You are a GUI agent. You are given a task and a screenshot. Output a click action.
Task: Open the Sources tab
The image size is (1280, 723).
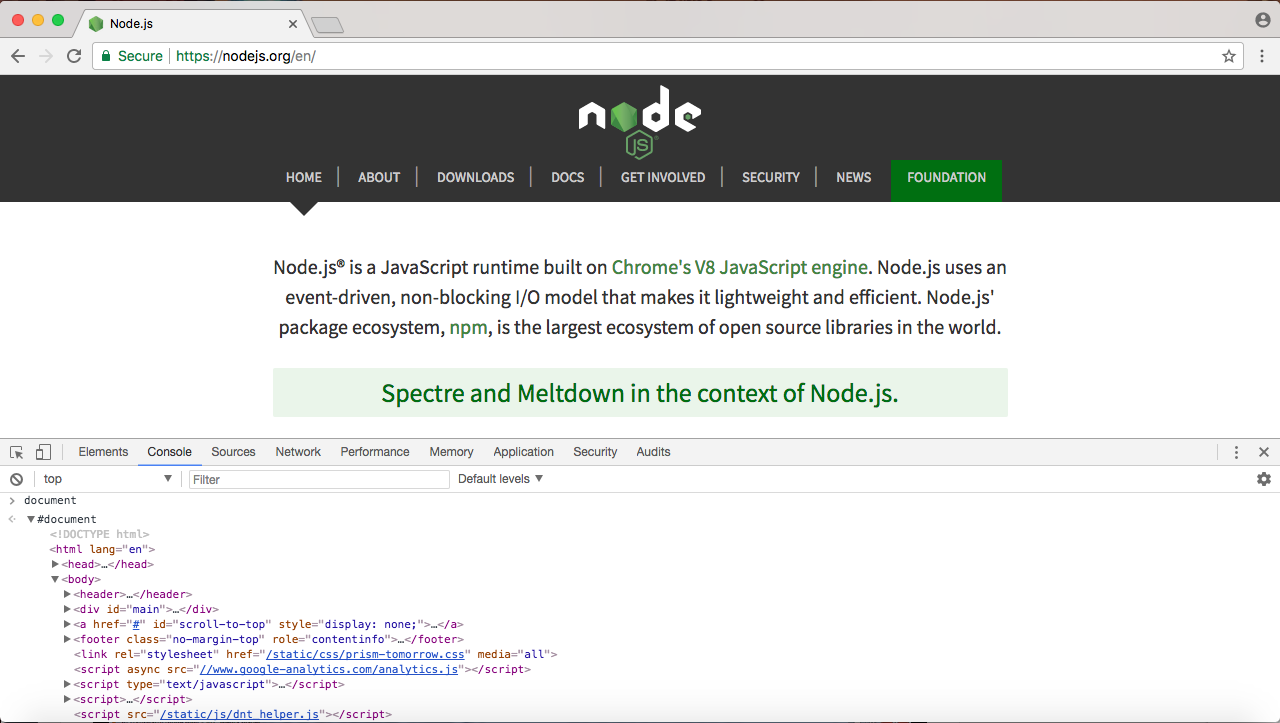233,452
